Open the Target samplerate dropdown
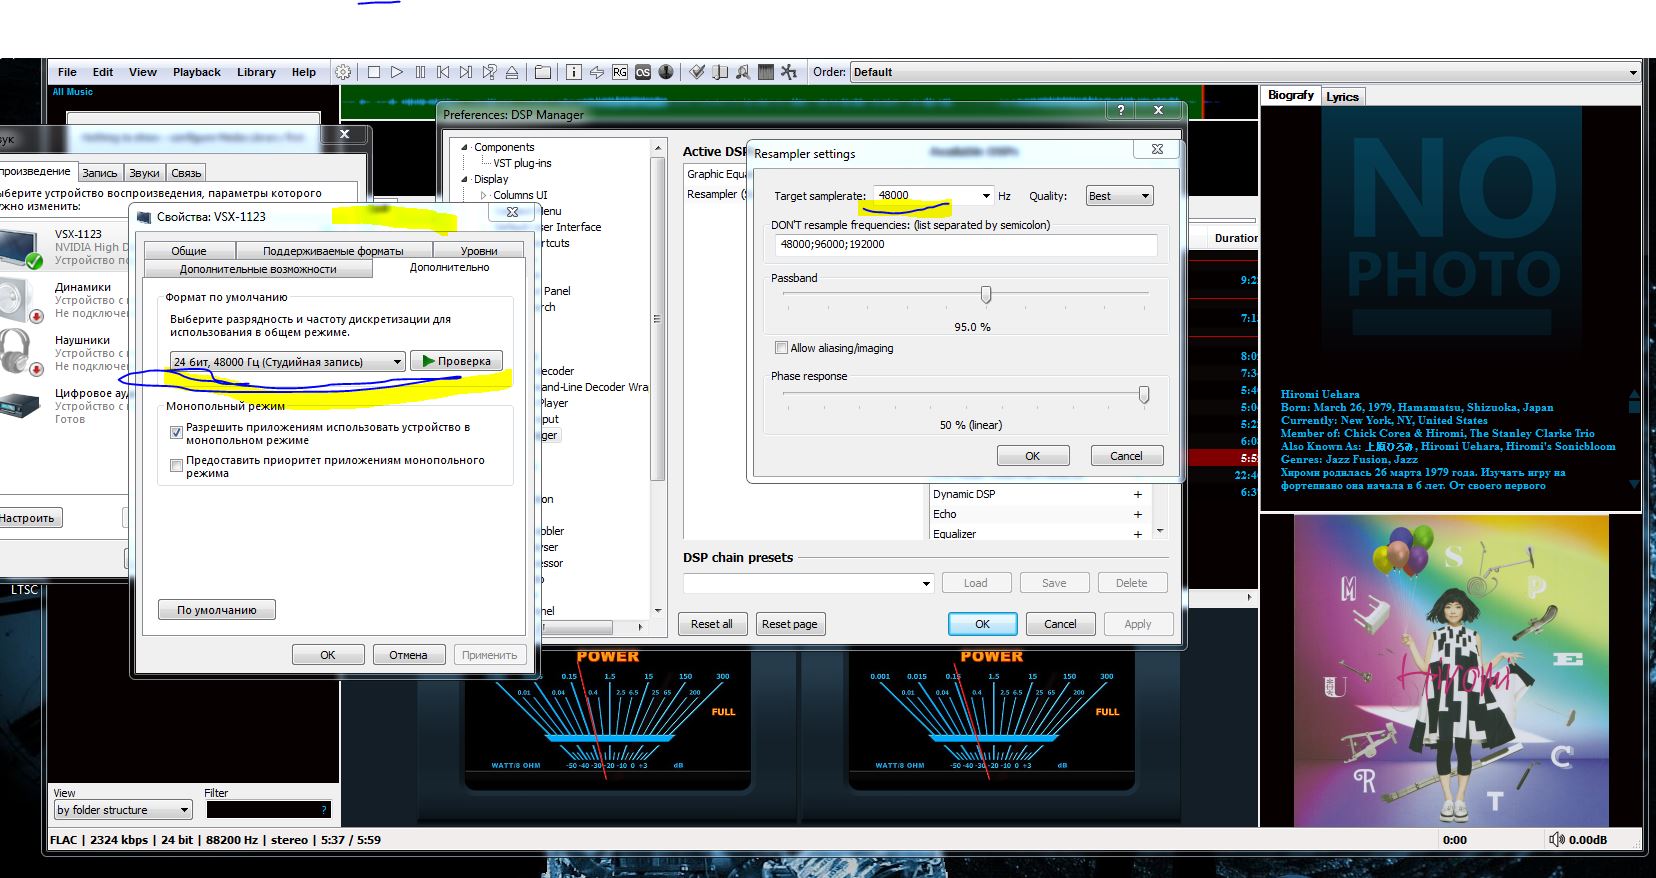This screenshot has width=1656, height=878. (985, 196)
